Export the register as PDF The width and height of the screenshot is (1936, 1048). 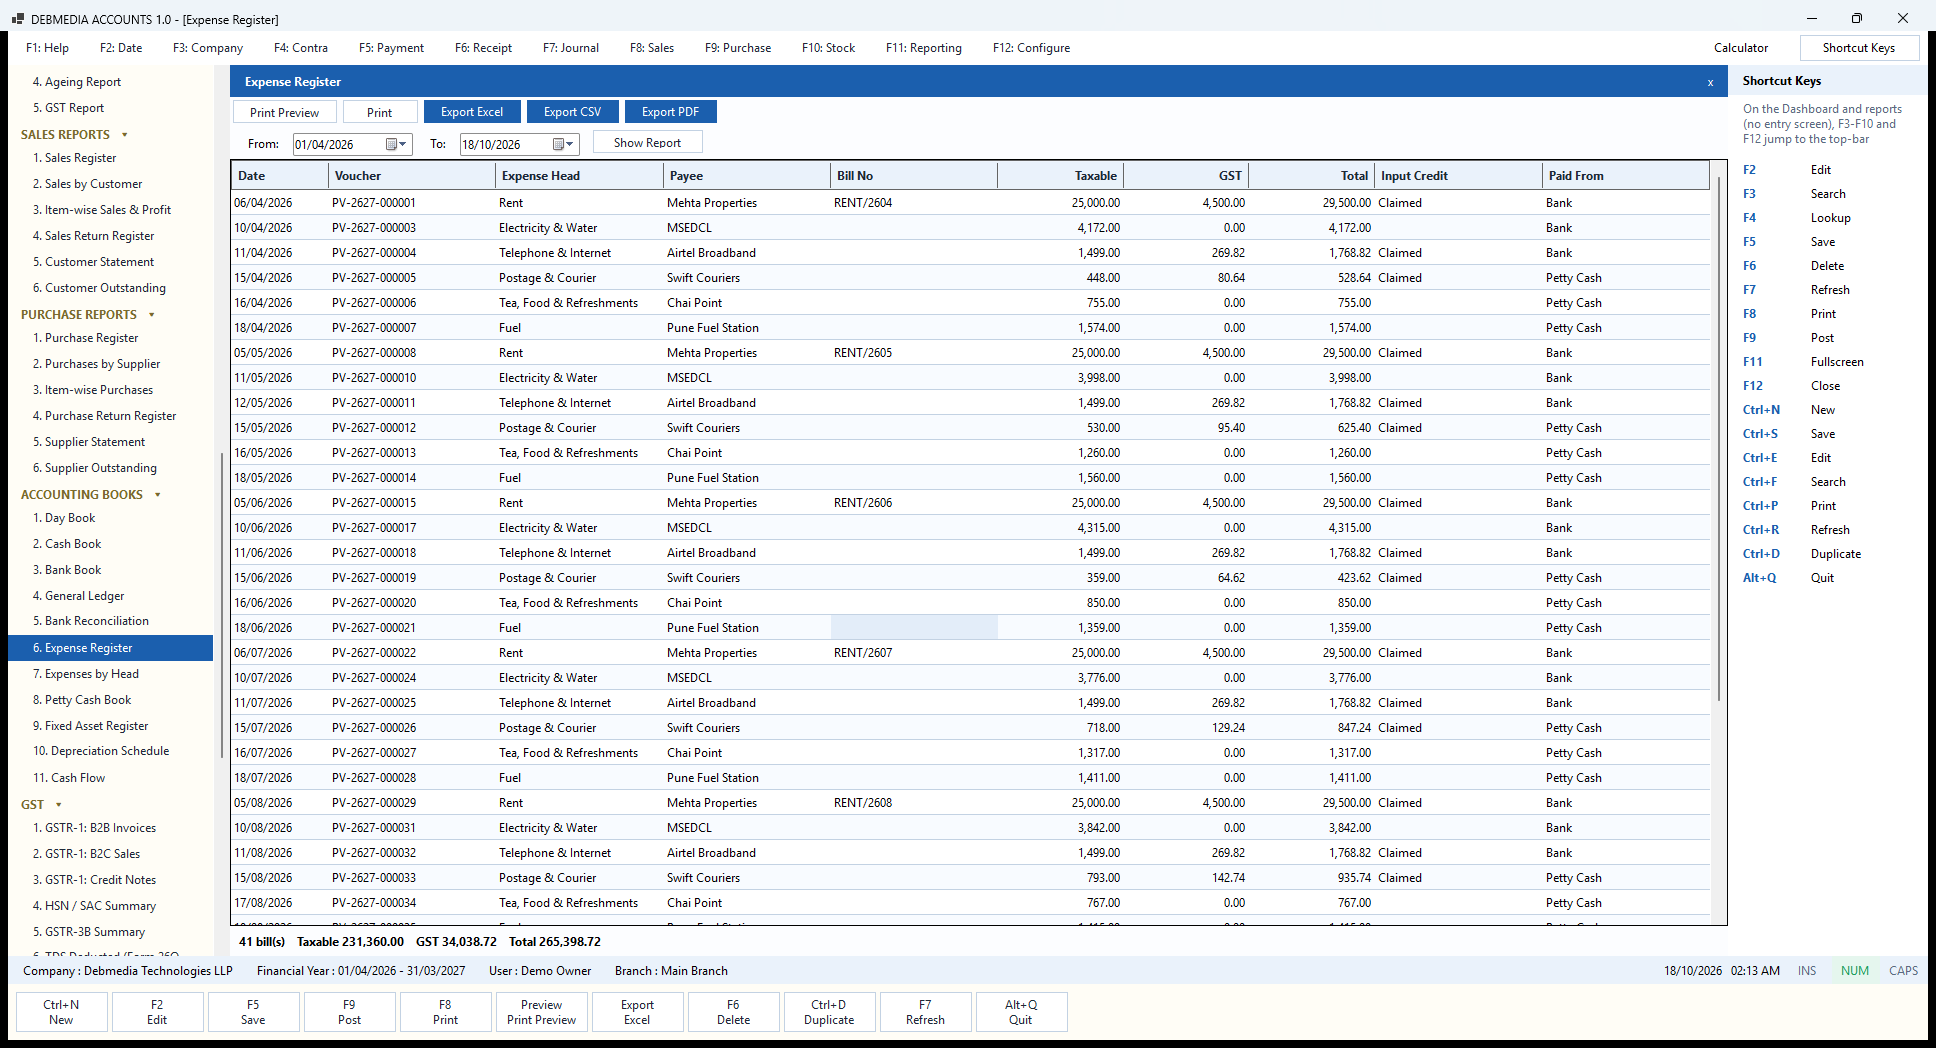[670, 112]
